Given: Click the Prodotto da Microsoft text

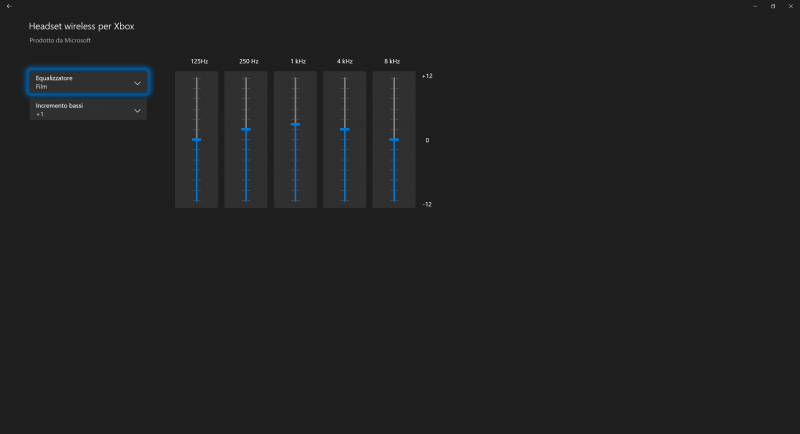Looking at the screenshot, I should 60,40.
